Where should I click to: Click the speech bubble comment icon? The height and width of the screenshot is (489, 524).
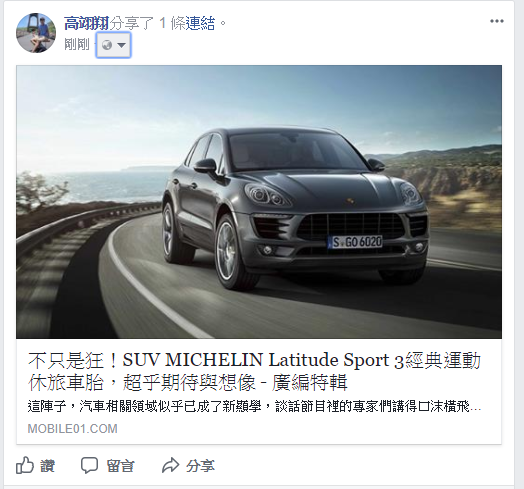pyautogui.click(x=89, y=465)
